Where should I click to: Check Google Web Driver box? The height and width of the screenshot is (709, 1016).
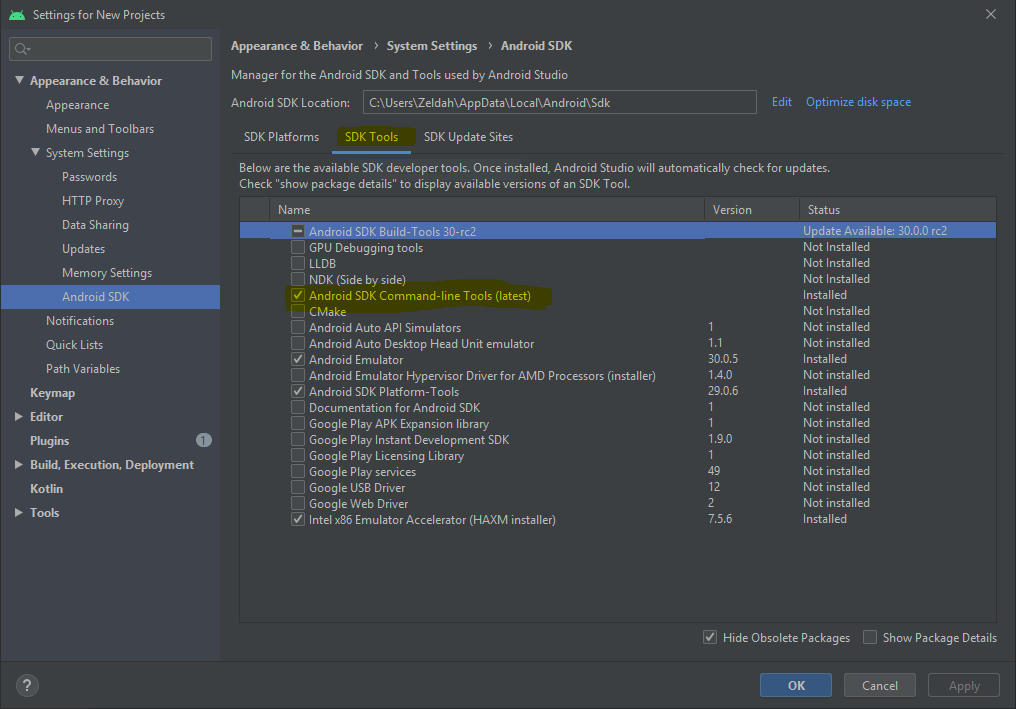tap(297, 503)
